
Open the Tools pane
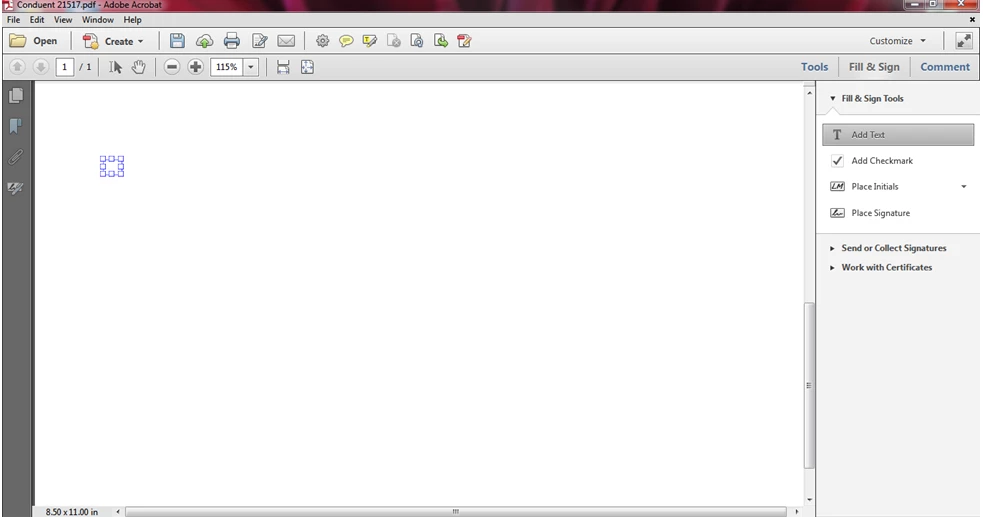tap(814, 67)
